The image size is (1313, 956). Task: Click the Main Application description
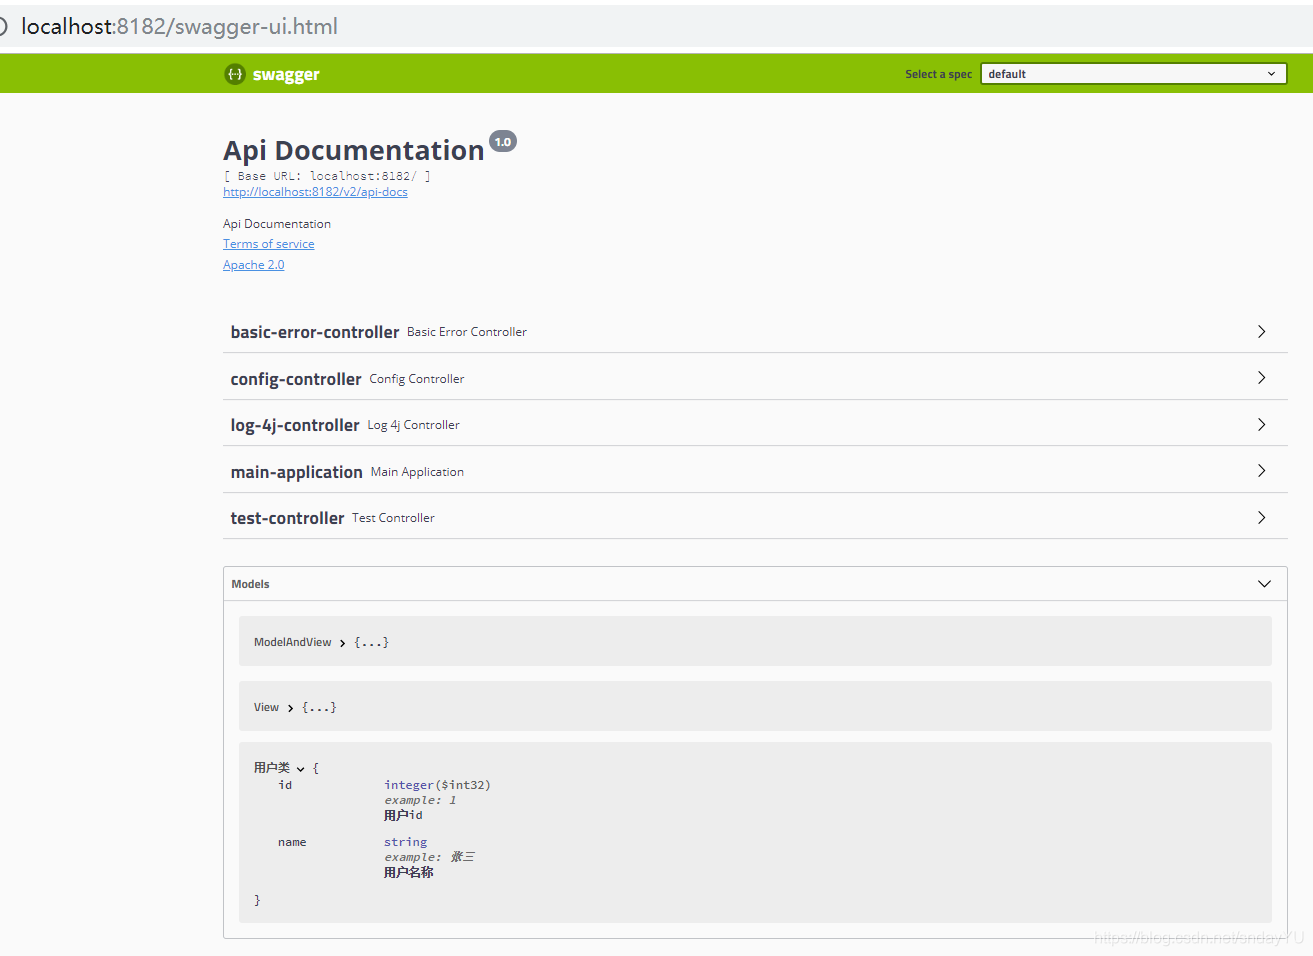coord(417,472)
